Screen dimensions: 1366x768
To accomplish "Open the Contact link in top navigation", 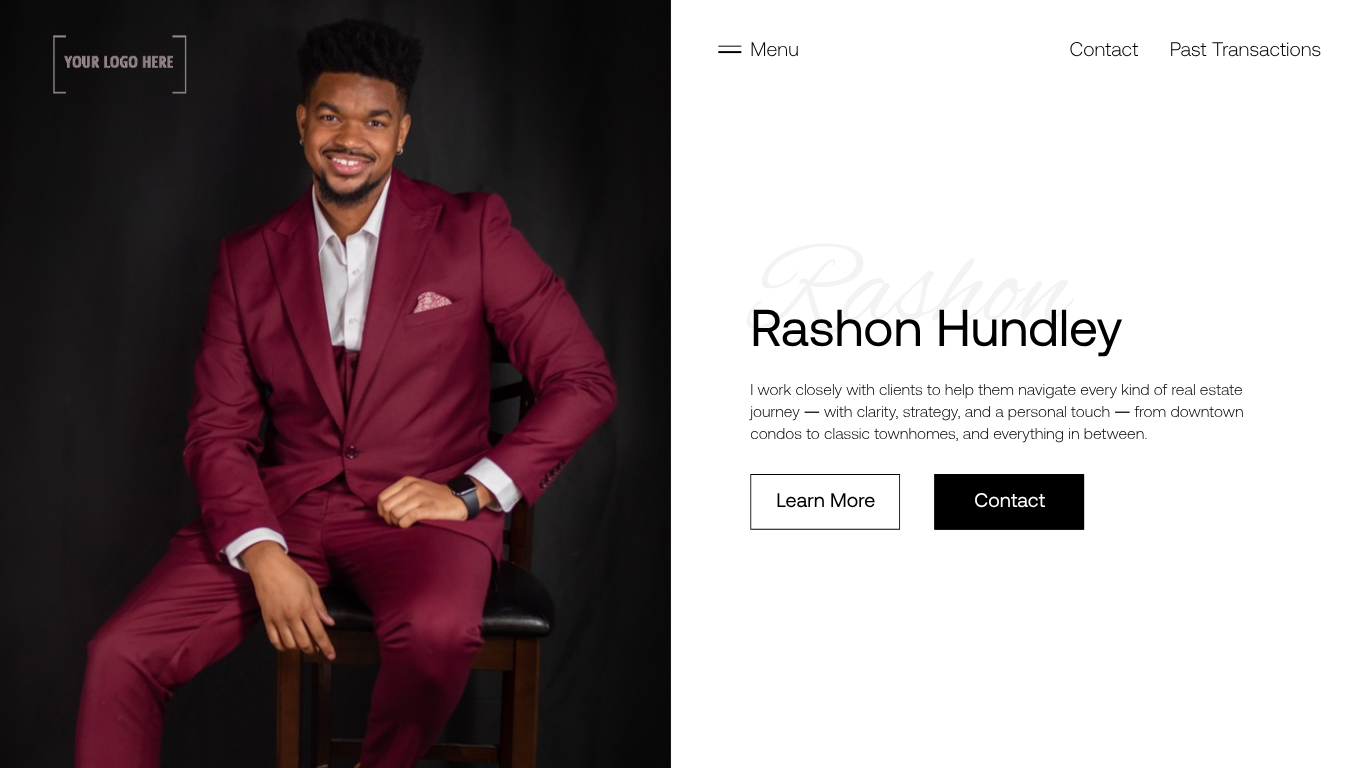I will coord(1103,50).
